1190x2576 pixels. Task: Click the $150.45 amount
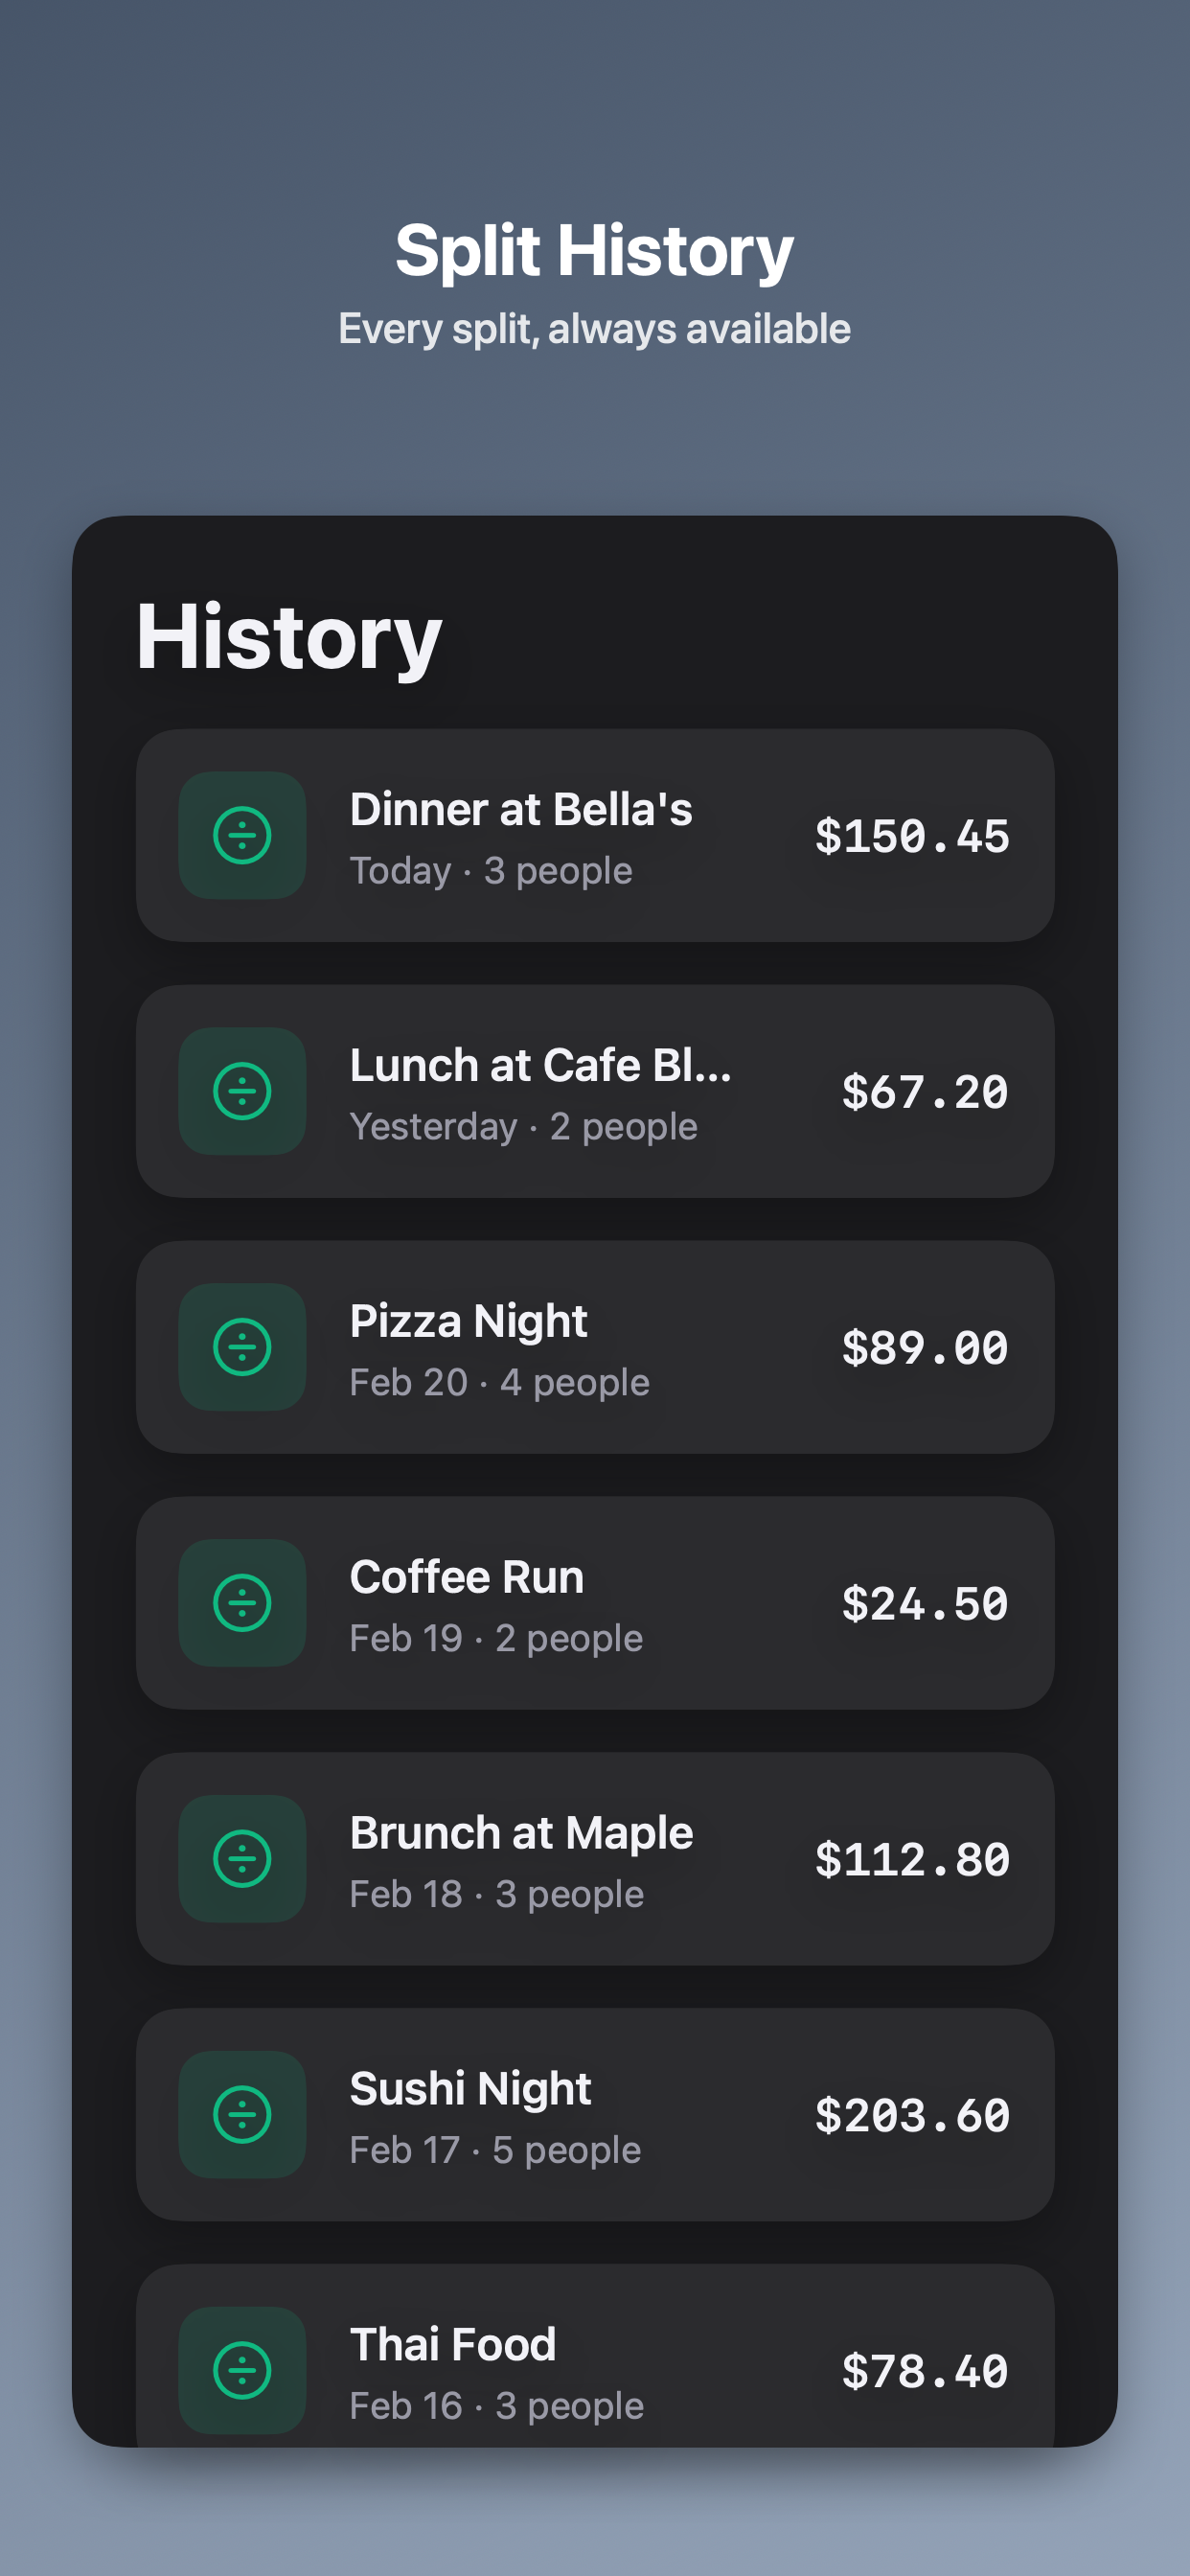pos(911,836)
